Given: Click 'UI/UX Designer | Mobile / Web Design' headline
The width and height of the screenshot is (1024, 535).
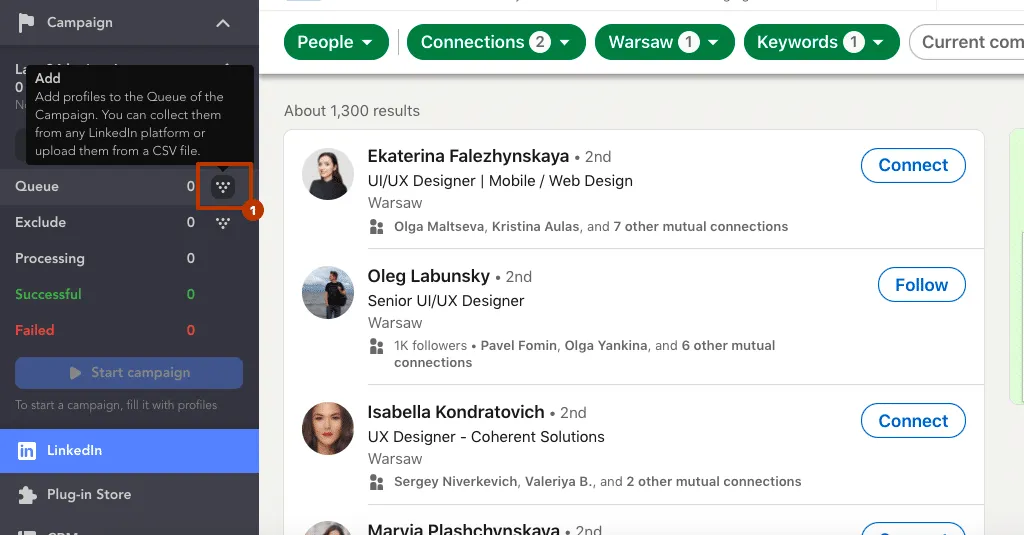Looking at the screenshot, I should point(500,181).
